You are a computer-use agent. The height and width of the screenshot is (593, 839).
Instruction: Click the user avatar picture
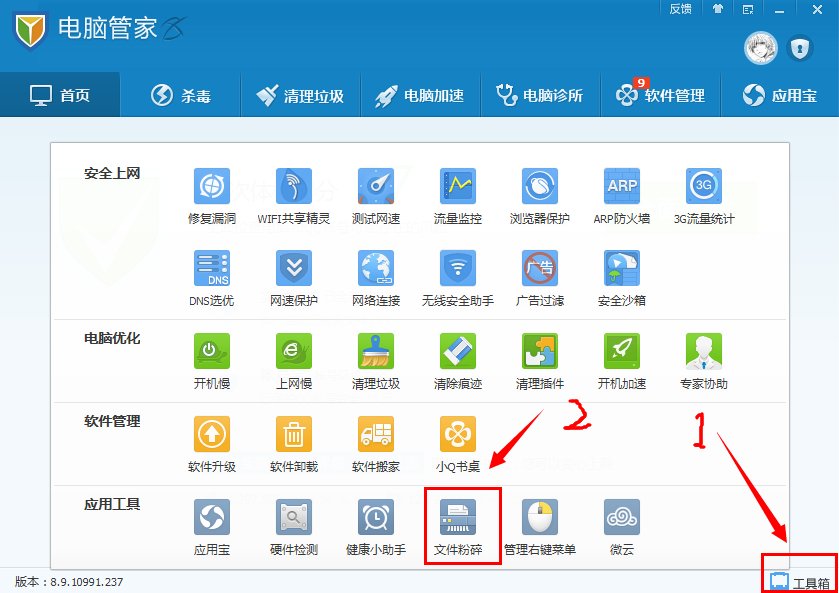click(x=759, y=47)
